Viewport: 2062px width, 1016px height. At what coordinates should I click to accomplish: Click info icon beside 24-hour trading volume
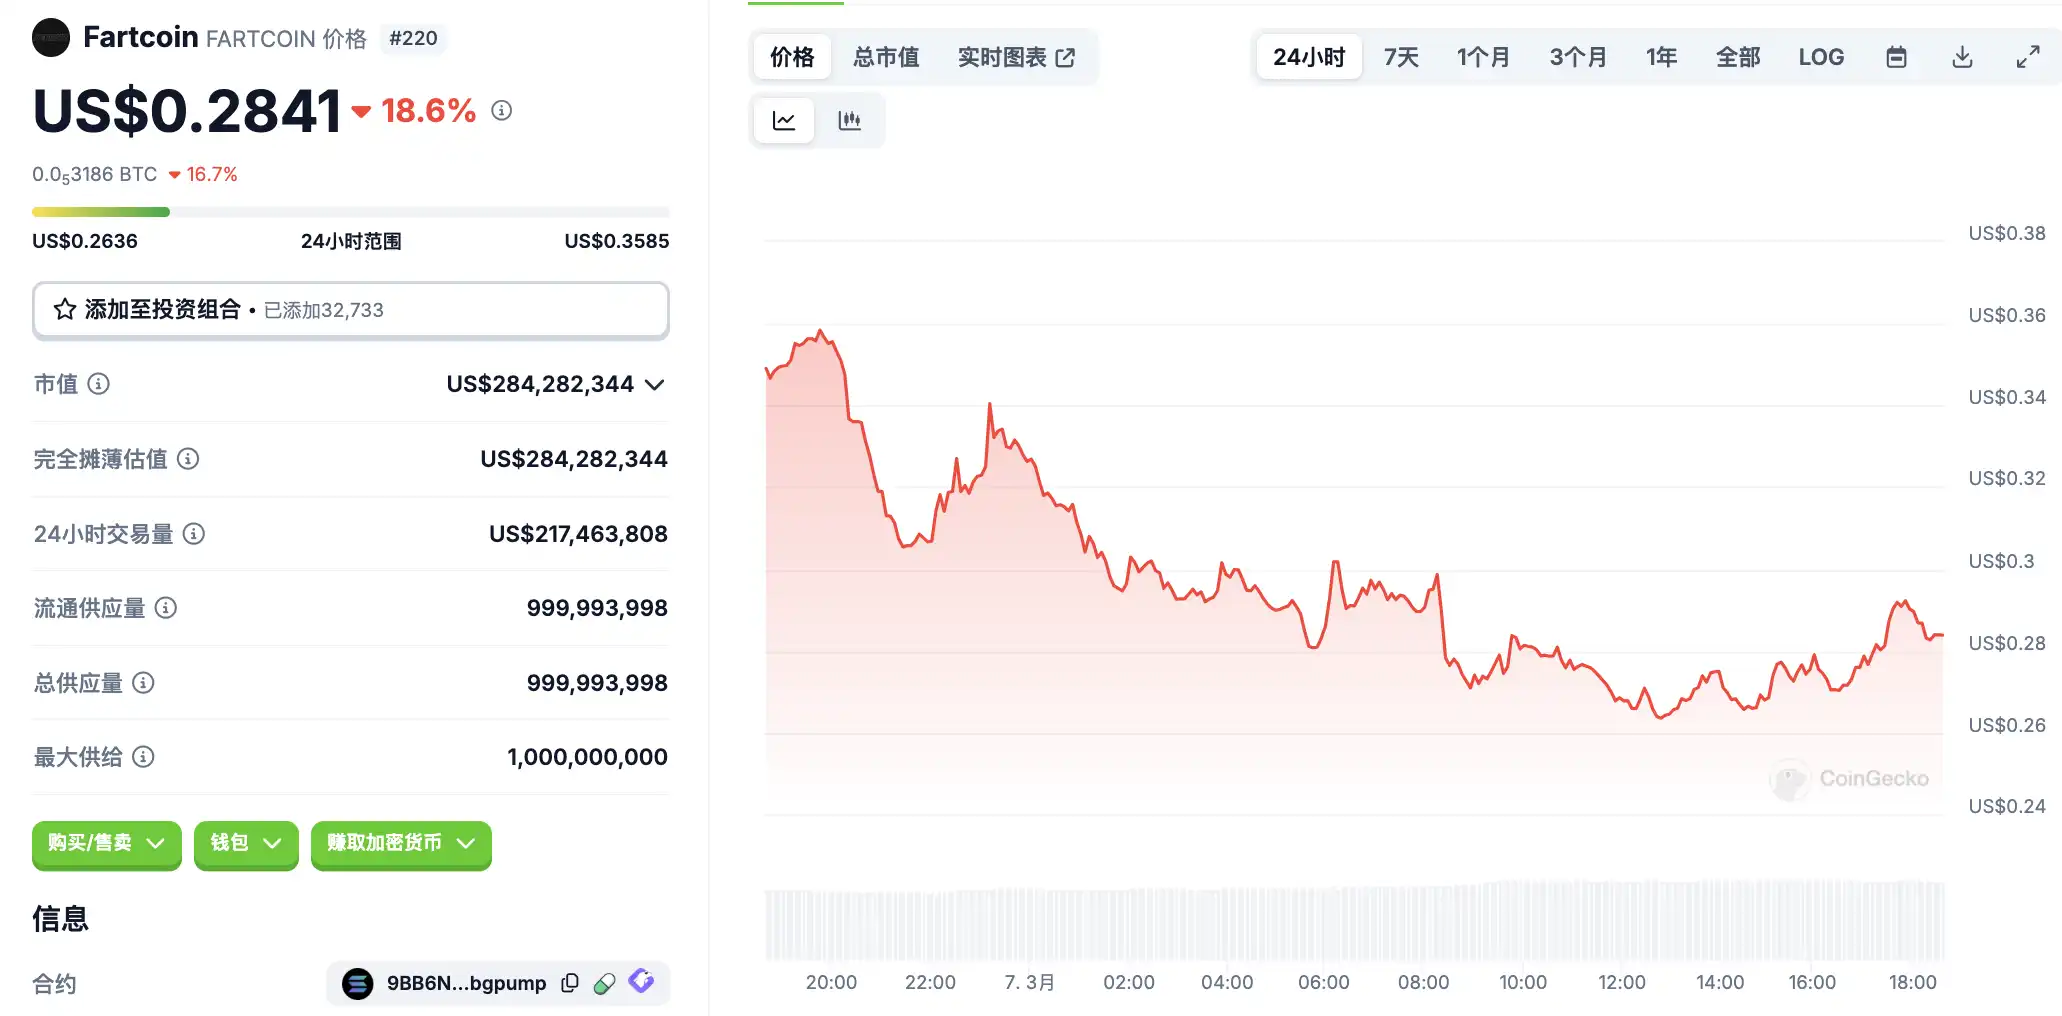point(194,534)
